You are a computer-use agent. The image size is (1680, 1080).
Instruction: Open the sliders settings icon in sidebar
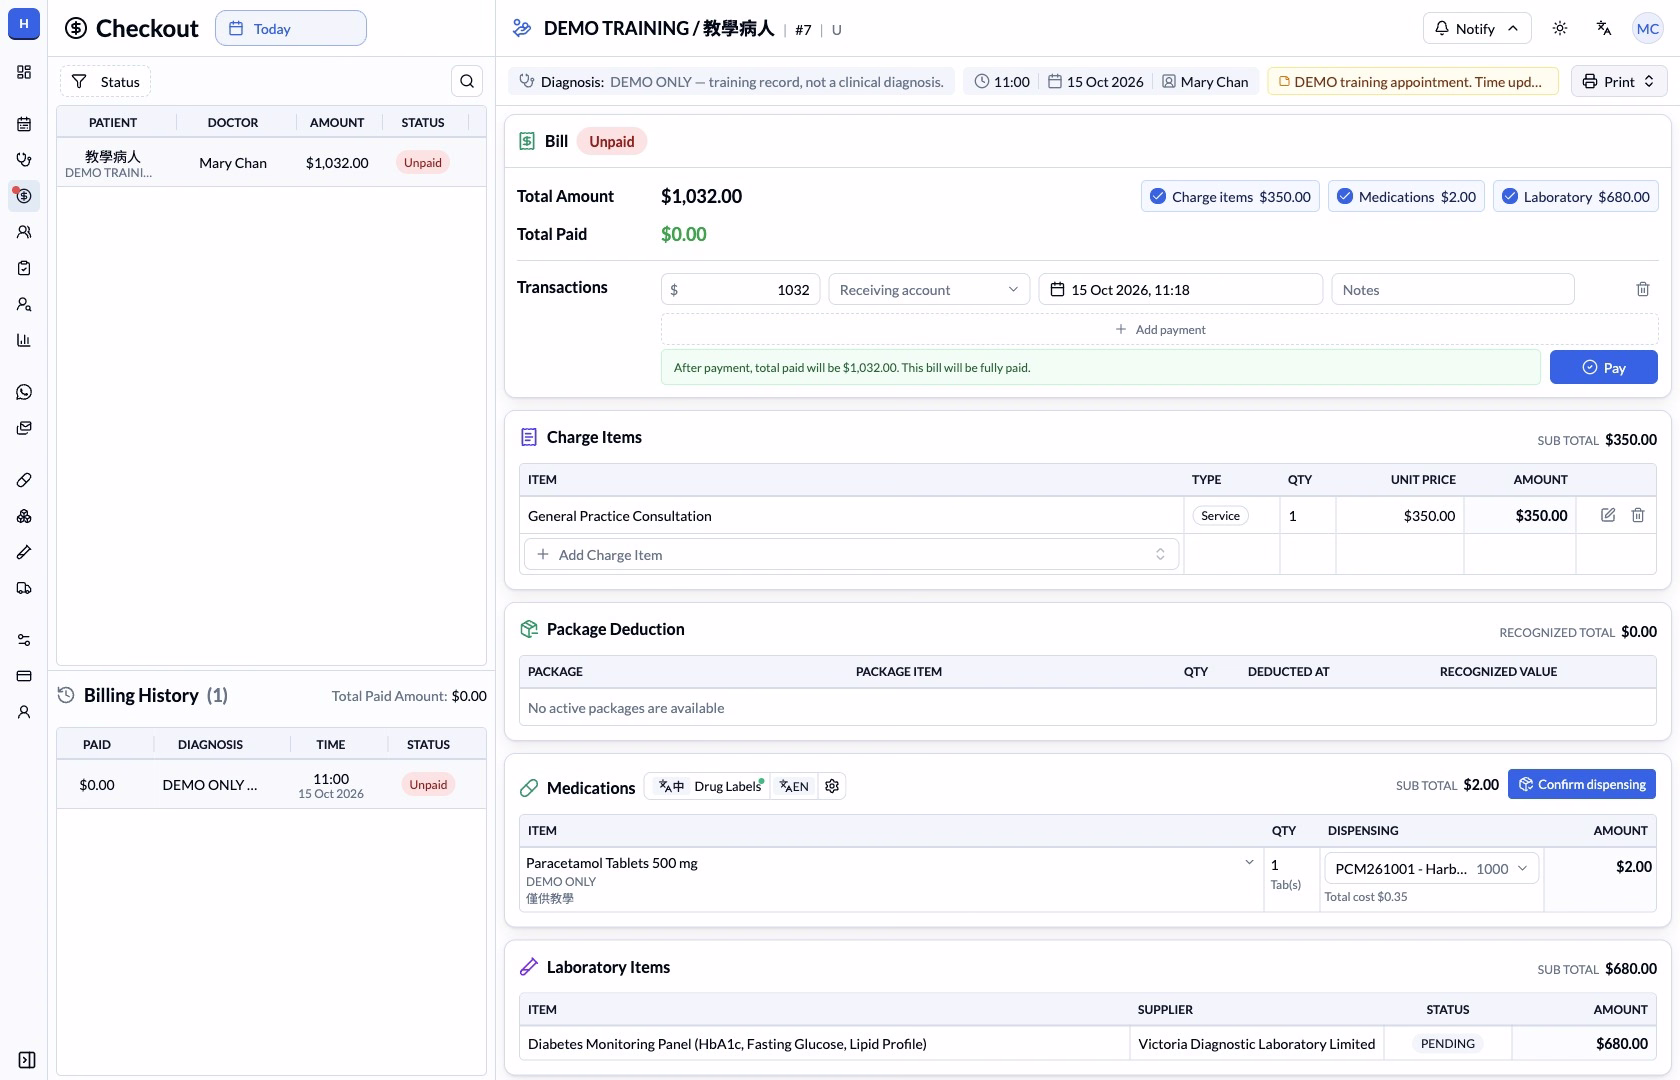(24, 640)
